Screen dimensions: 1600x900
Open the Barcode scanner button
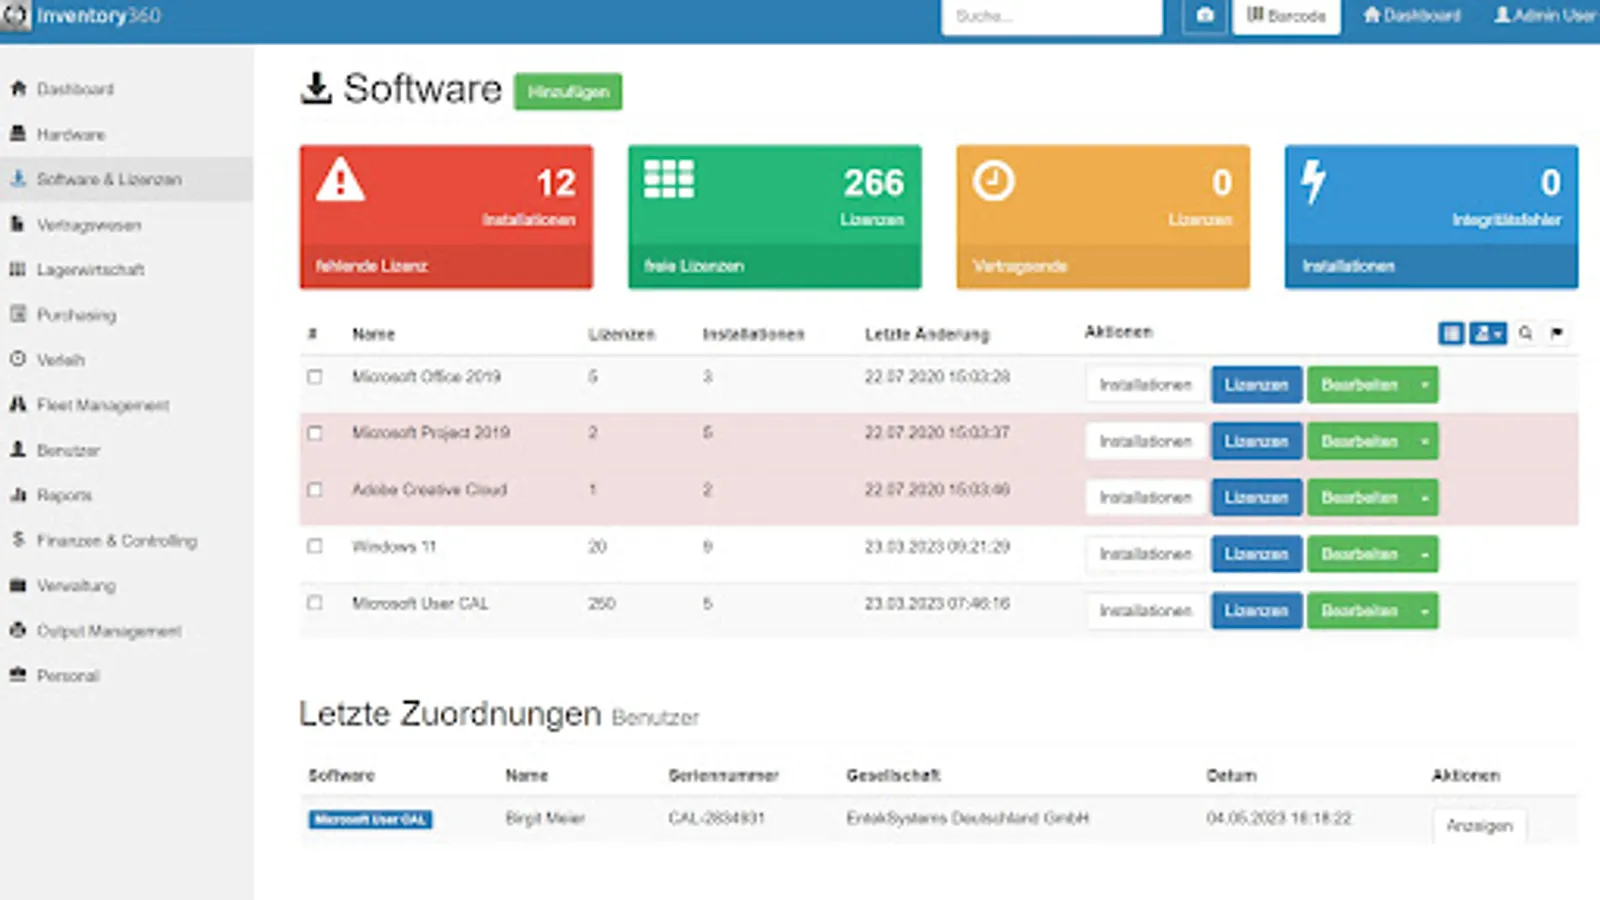coord(1286,16)
